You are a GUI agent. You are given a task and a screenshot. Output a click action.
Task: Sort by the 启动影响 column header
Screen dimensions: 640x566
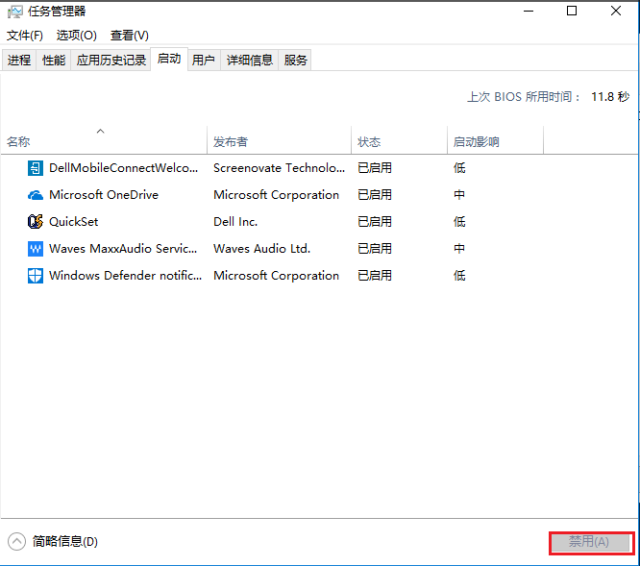[496, 141]
